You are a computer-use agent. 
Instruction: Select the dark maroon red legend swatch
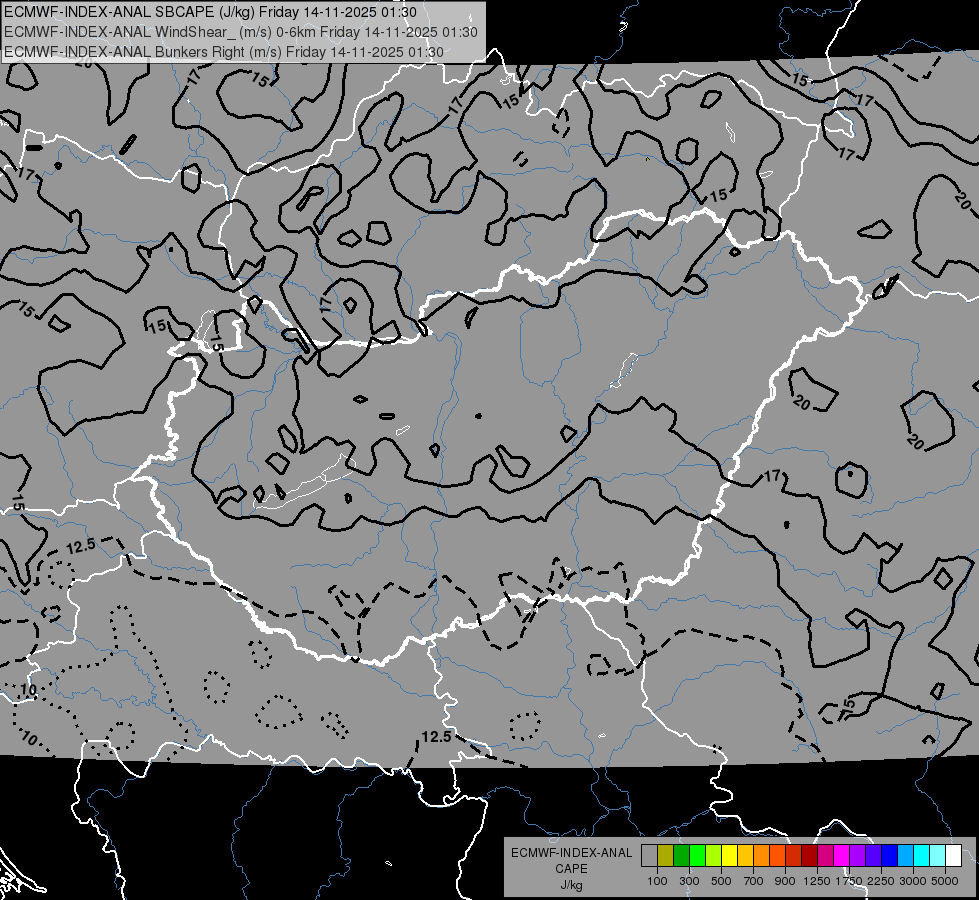(x=809, y=856)
